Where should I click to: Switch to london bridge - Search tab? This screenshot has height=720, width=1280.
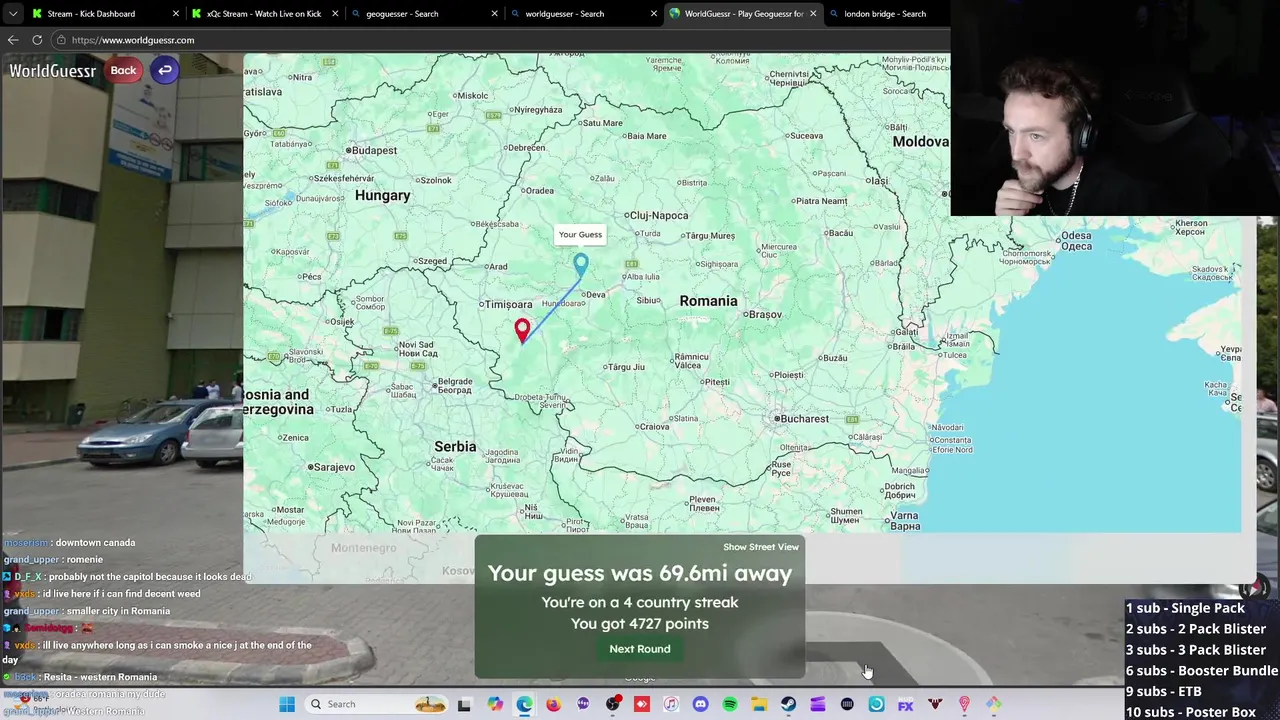[x=885, y=14]
